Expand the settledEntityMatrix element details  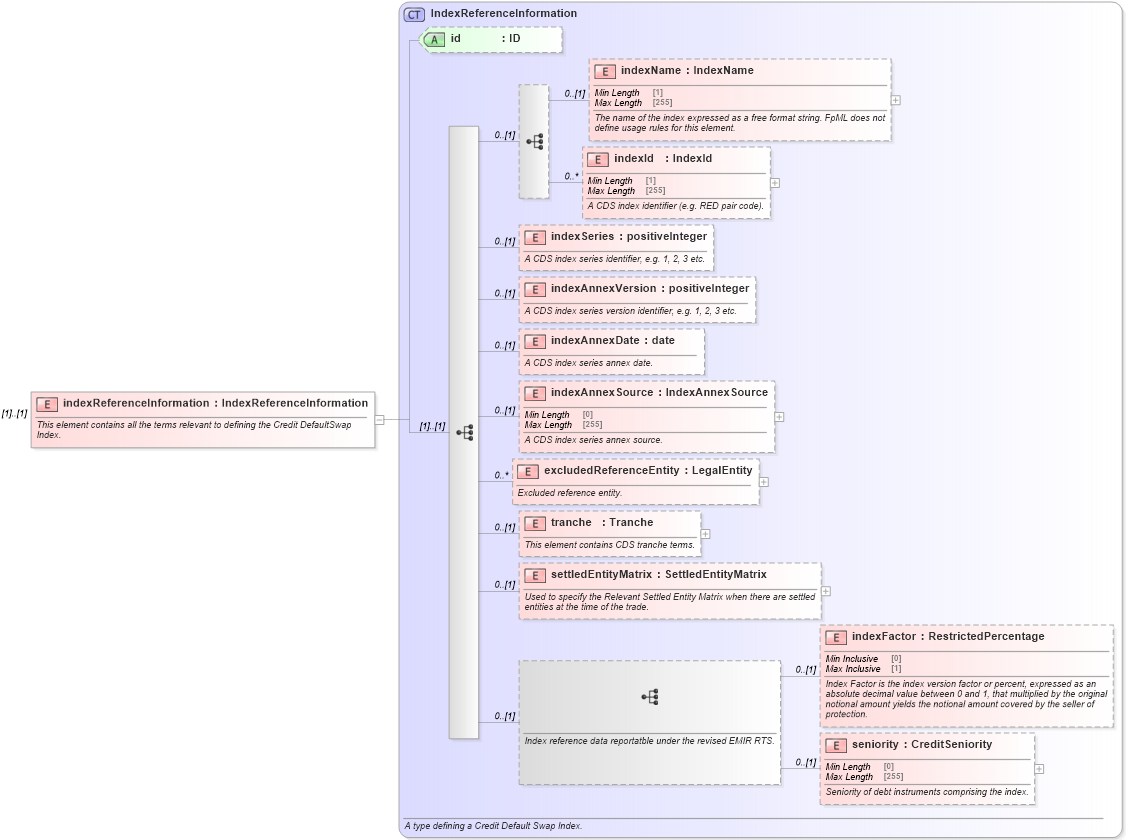click(826, 592)
